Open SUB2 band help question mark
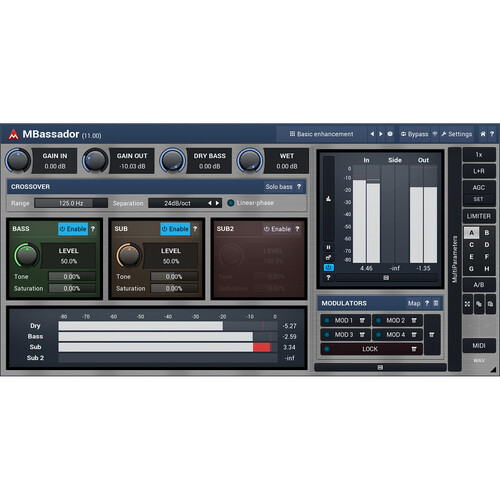The height and width of the screenshot is (500, 500). (x=297, y=229)
